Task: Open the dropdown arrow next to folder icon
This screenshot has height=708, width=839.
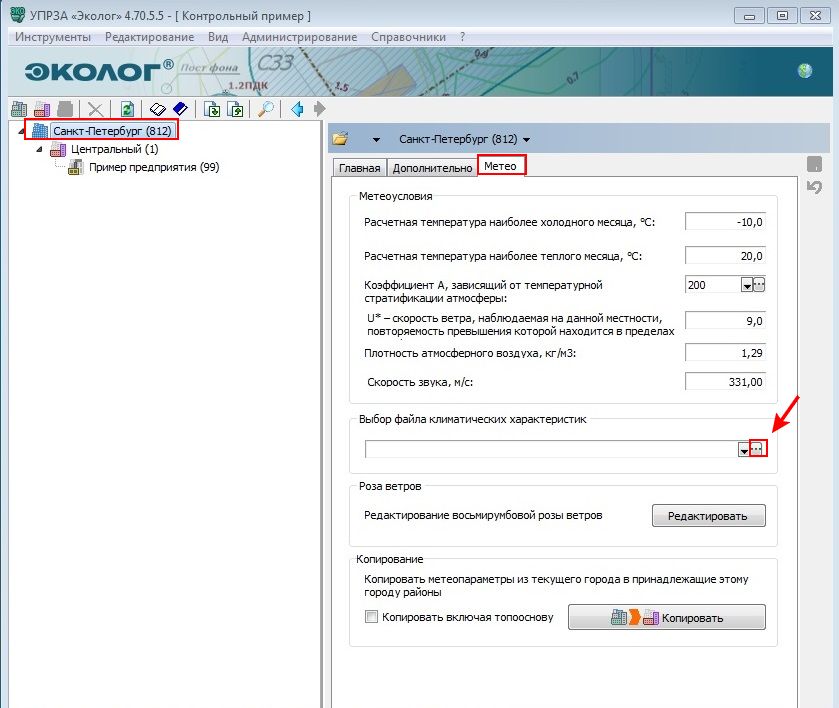Action: [x=376, y=140]
